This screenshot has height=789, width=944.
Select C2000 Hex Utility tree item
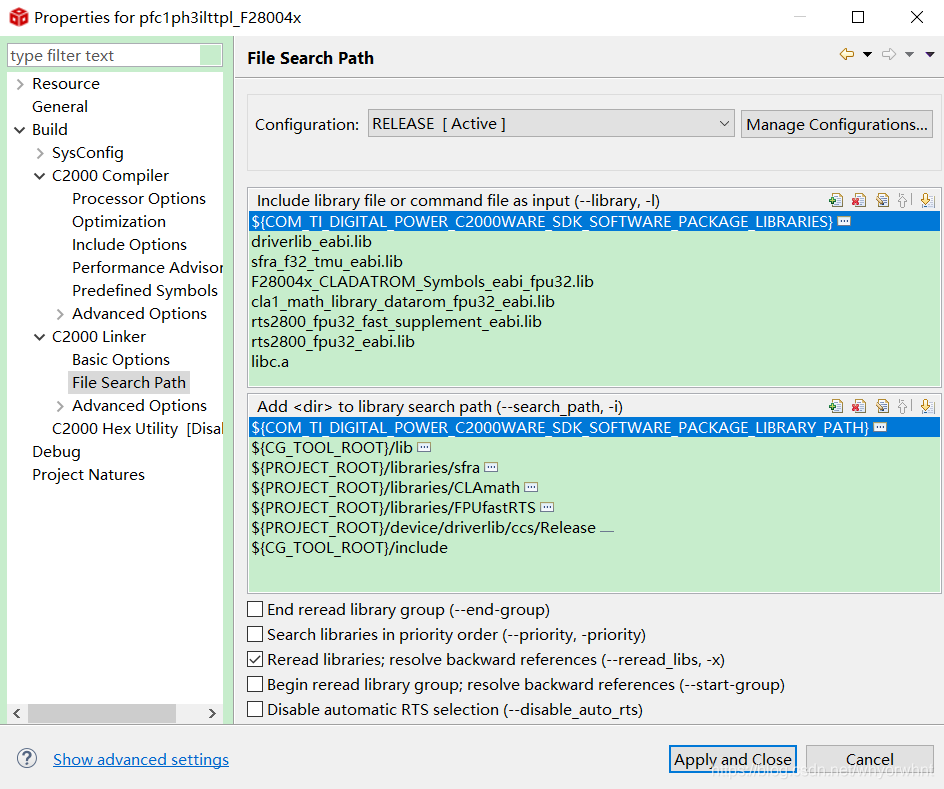point(137,429)
